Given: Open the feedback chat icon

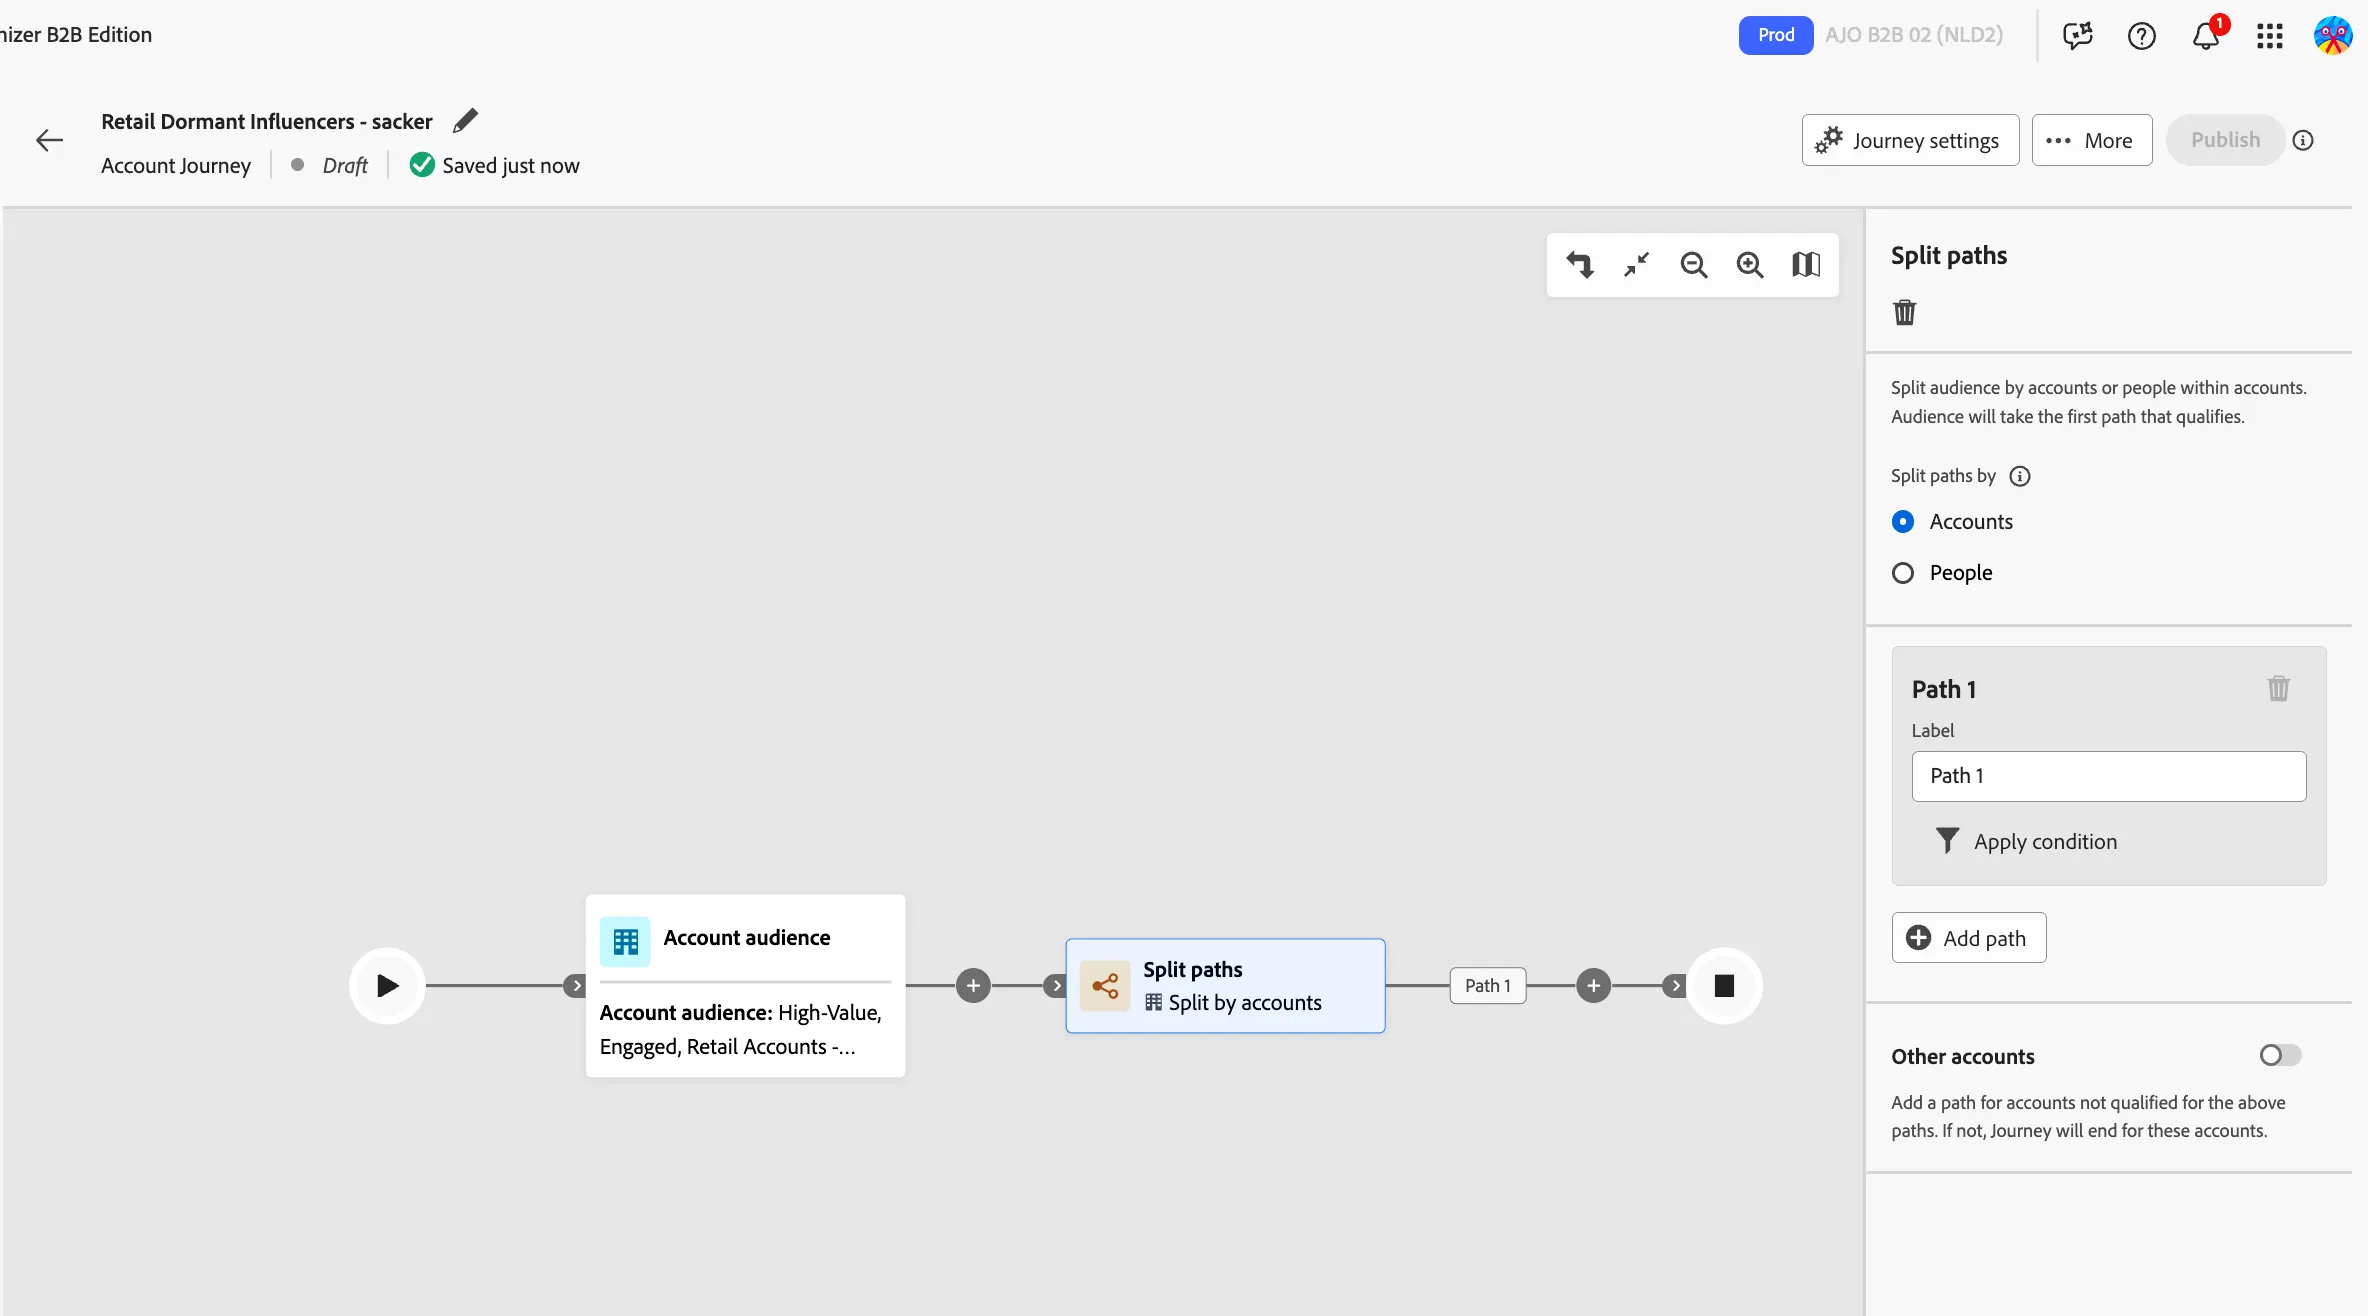Looking at the screenshot, I should point(2078,36).
